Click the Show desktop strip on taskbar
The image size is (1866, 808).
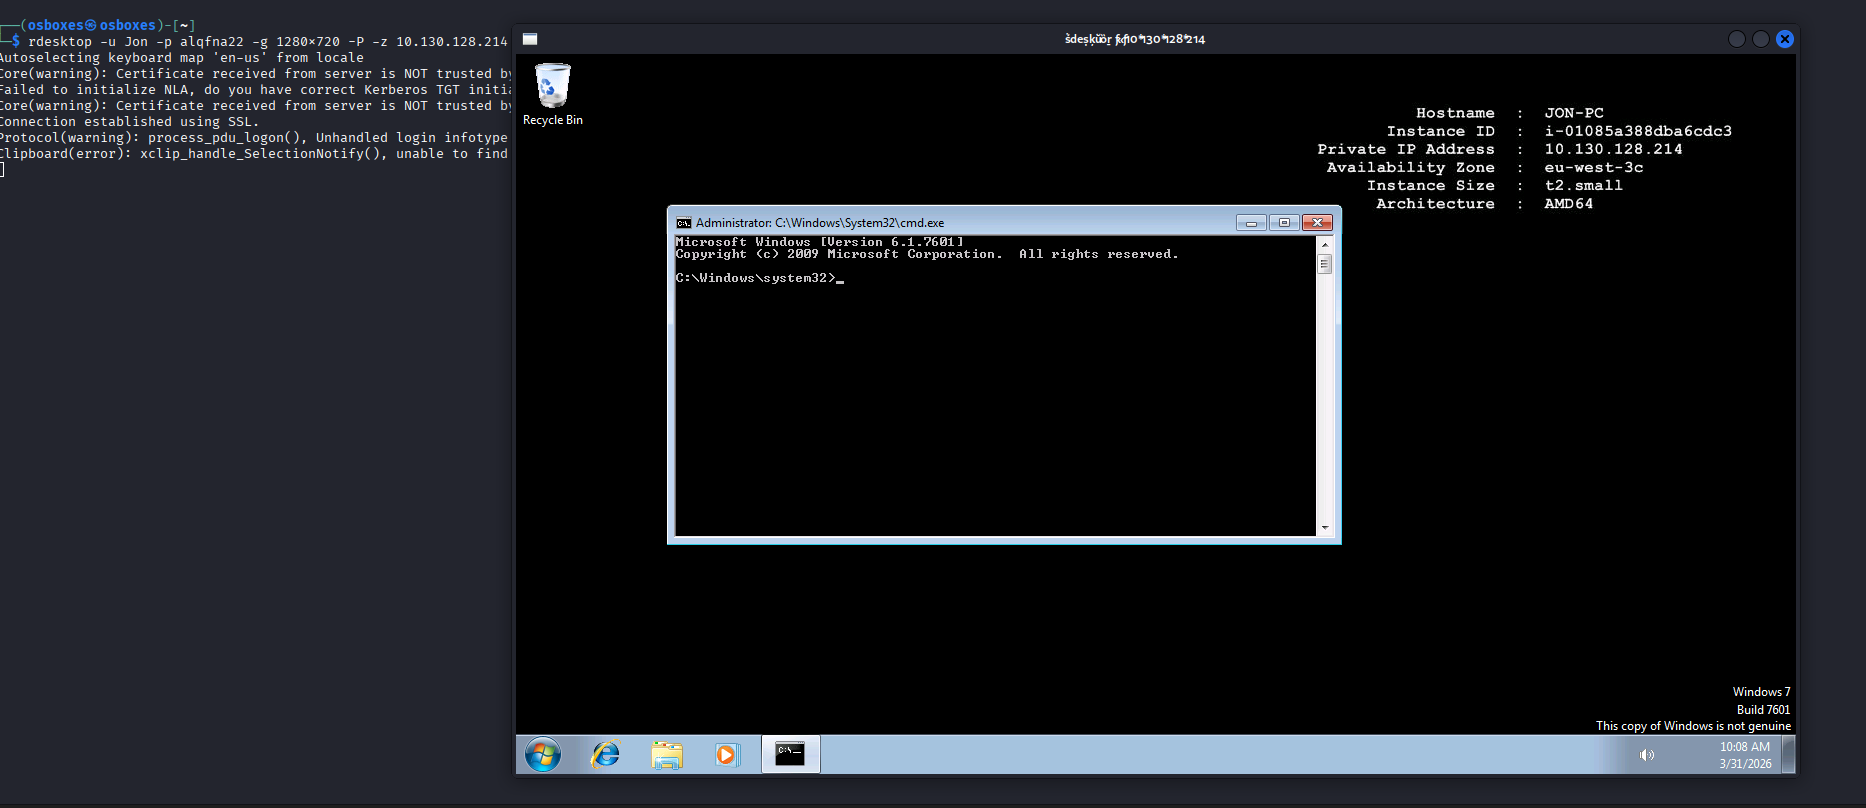[x=1789, y=755]
